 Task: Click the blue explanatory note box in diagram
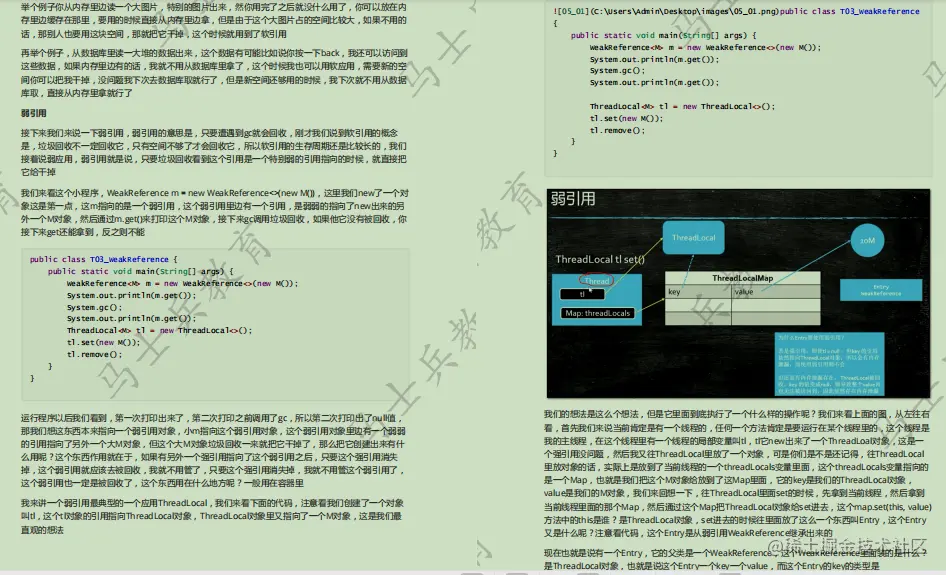(829, 364)
